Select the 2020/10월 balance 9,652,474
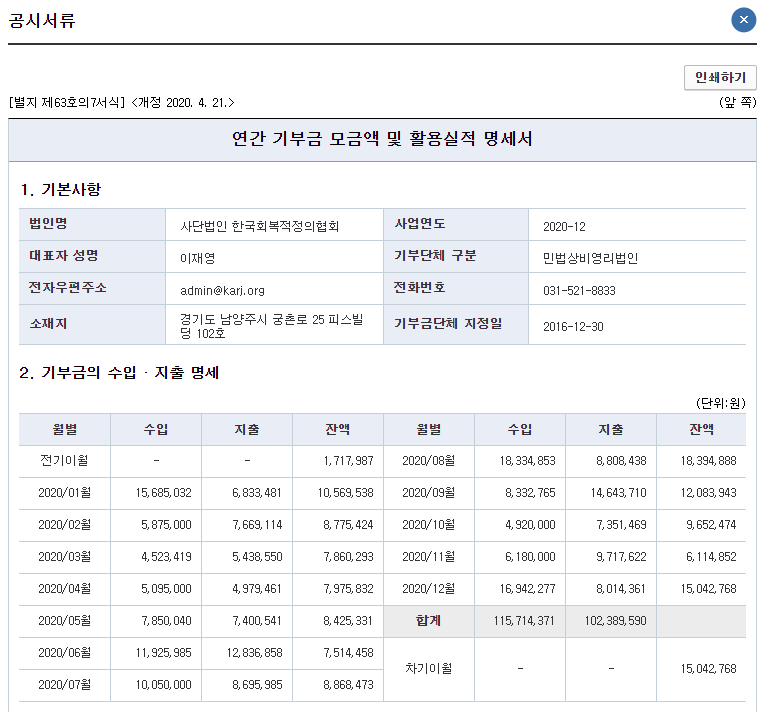Screen dimensions: 767x712 [711, 525]
